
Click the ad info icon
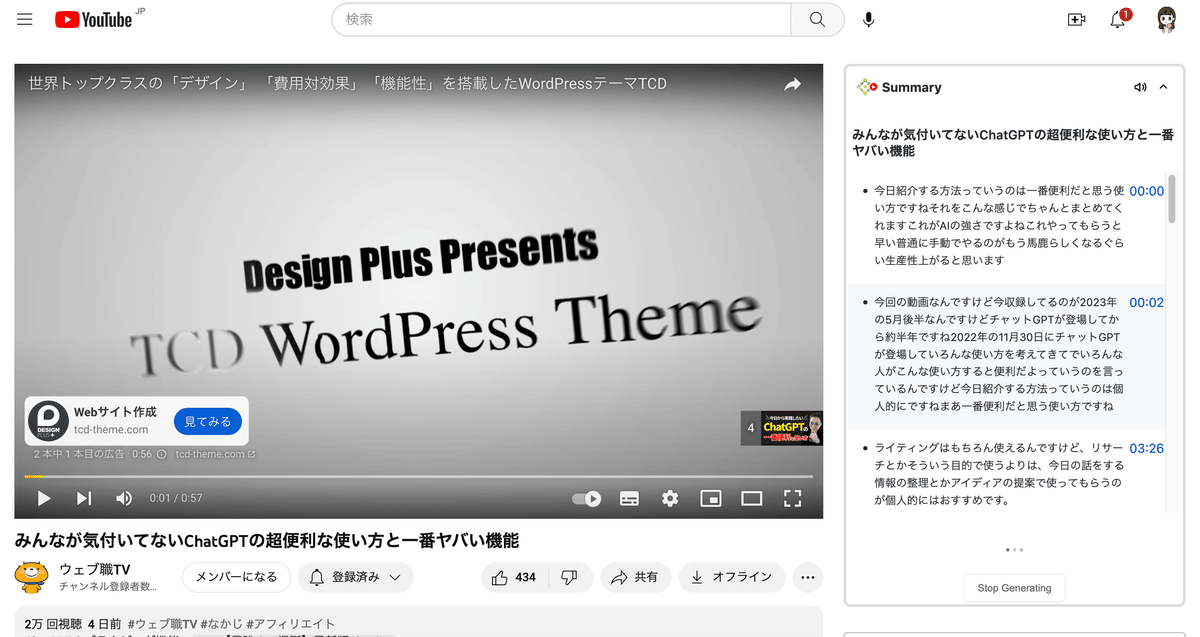161,454
